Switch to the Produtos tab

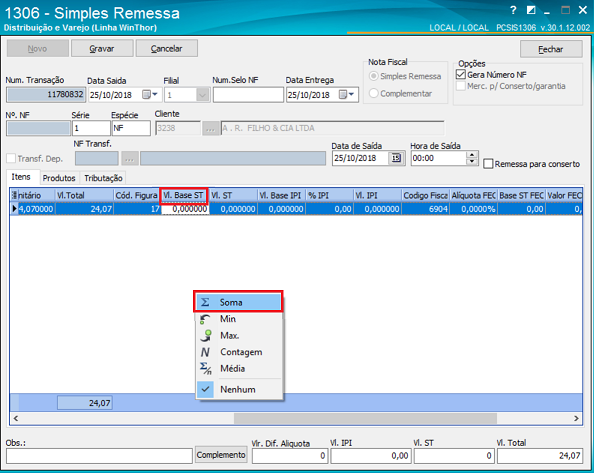tap(59, 178)
